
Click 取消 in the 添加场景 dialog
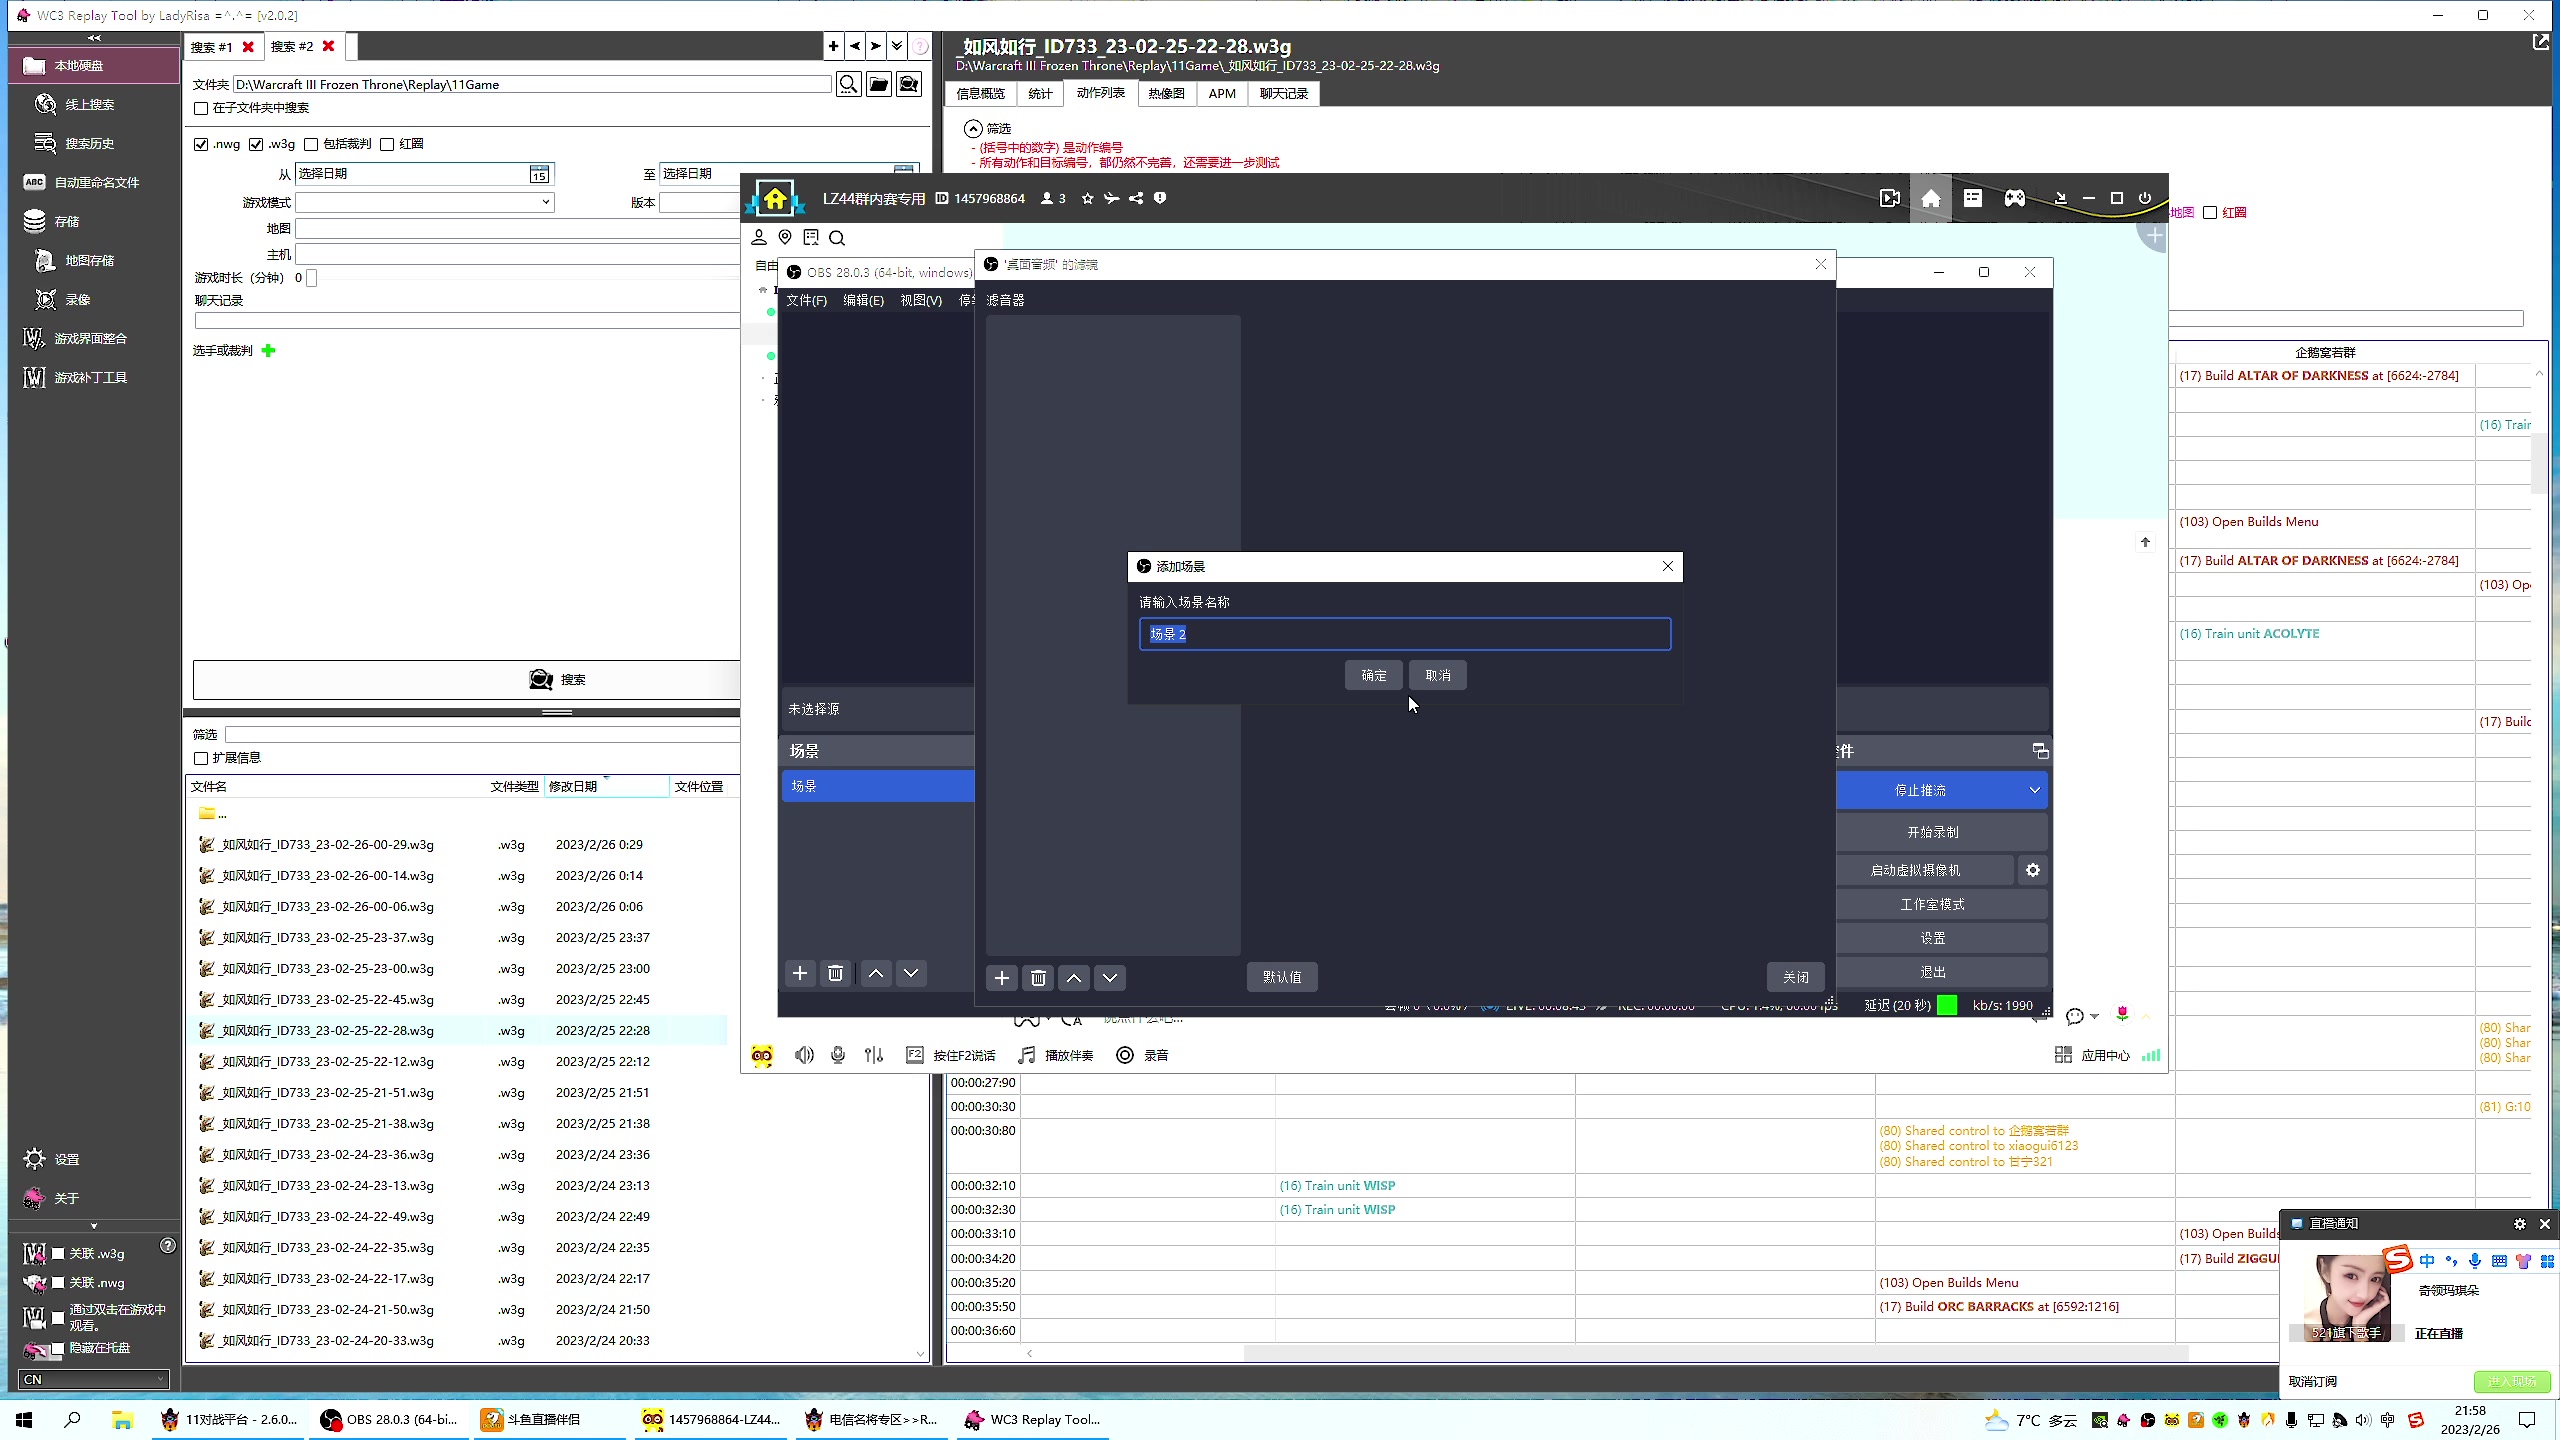[x=1438, y=675]
